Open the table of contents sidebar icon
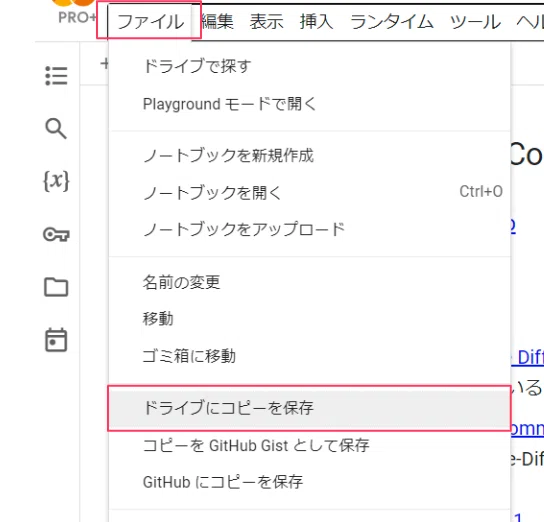The height and width of the screenshot is (522, 544). tap(56, 76)
